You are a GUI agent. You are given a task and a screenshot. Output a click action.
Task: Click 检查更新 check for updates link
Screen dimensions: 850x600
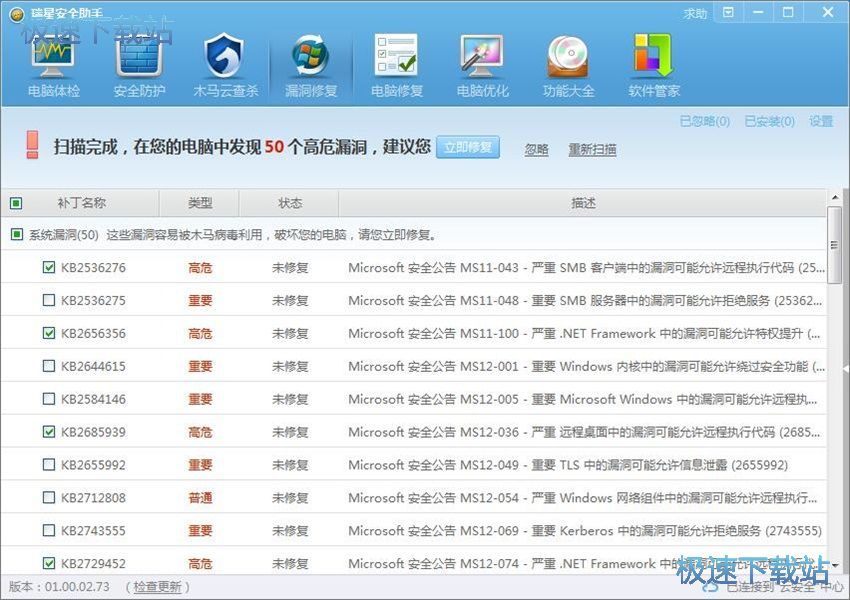click(157, 586)
